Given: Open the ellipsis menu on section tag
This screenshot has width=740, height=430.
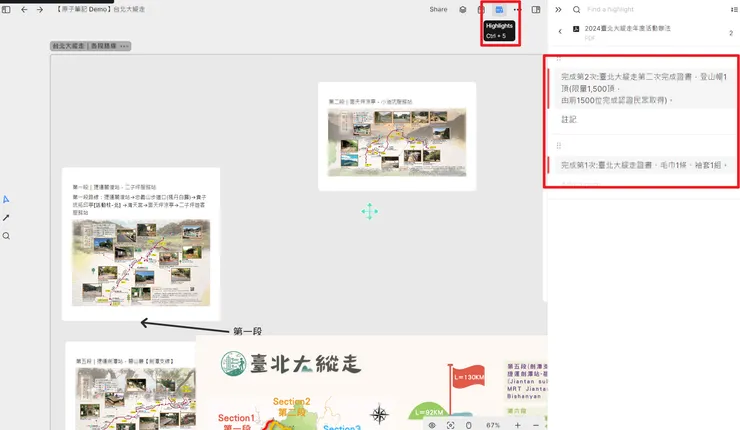Looking at the screenshot, I should tap(124, 46).
